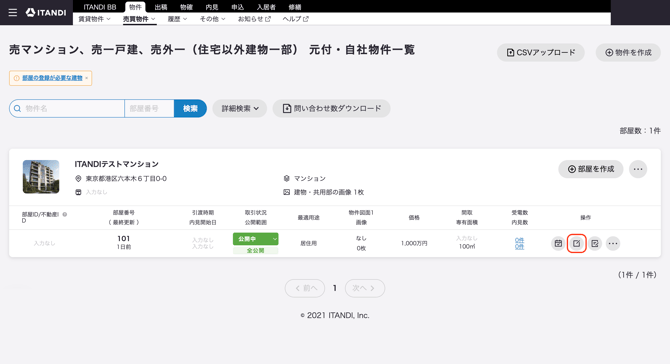Click the edit room icon for room 101
Screen dimensions: 670x364
coord(576,243)
